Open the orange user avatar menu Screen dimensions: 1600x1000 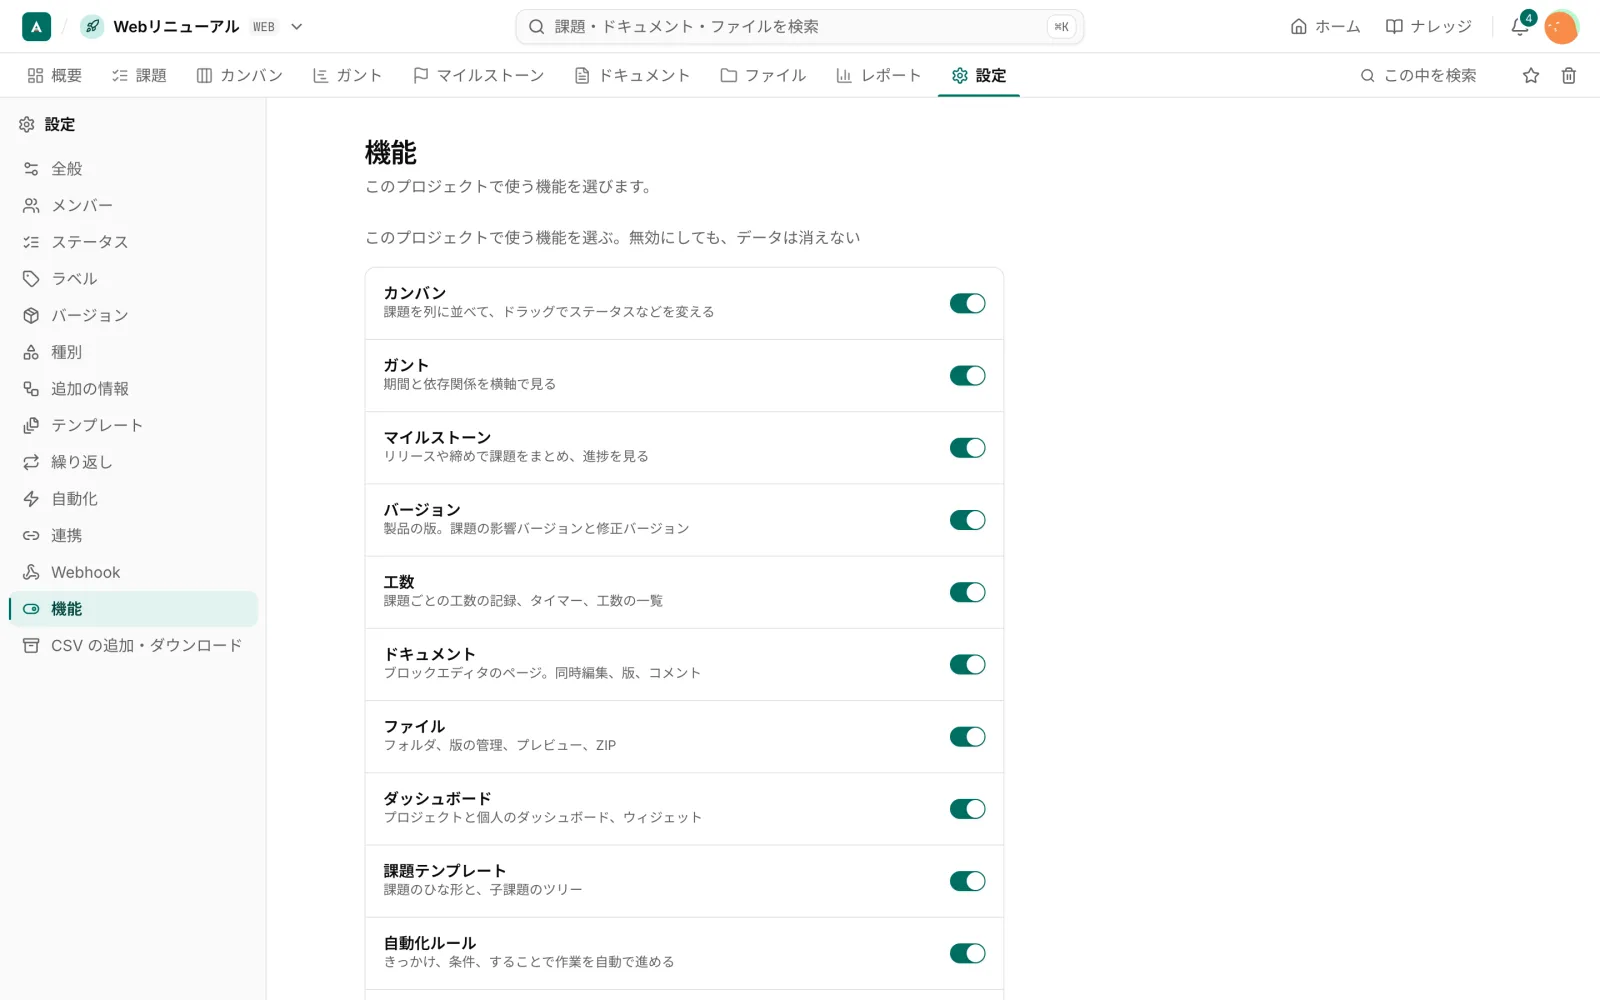(1561, 27)
